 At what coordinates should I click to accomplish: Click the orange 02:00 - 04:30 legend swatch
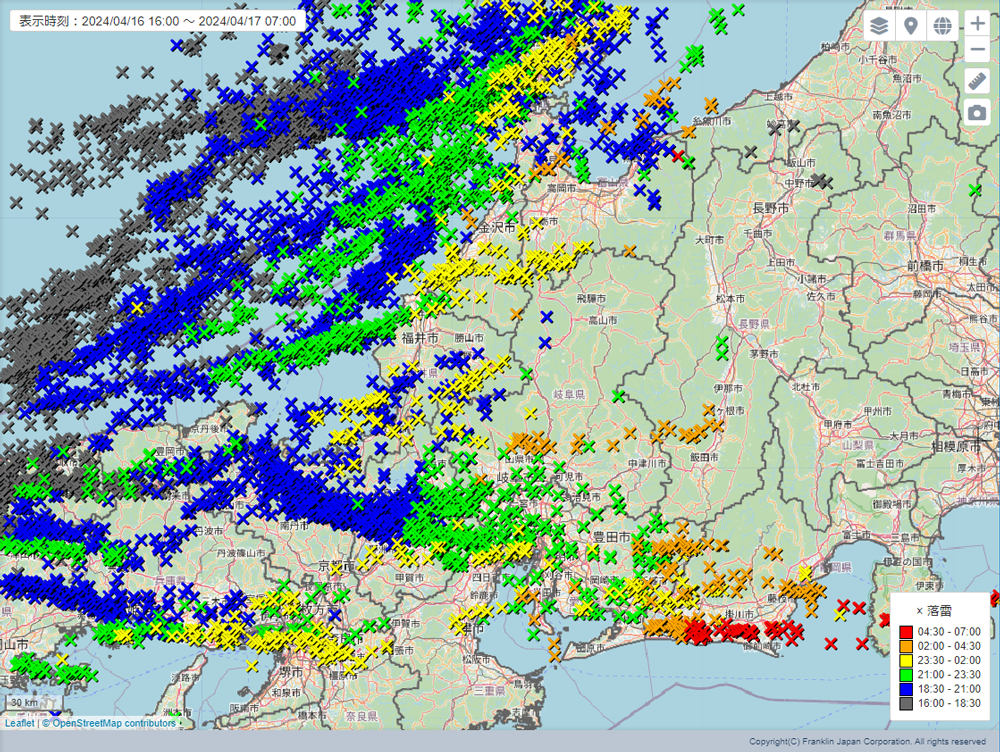click(x=906, y=646)
